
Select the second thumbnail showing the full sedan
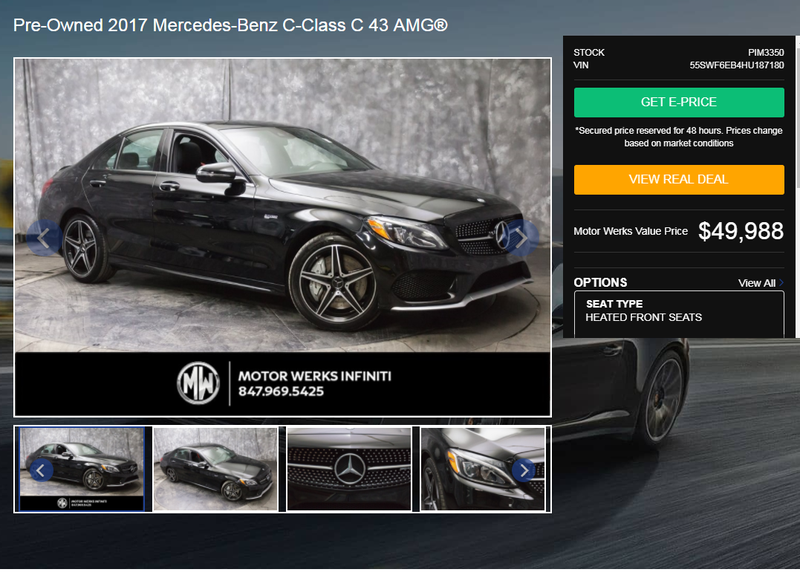pyautogui.click(x=215, y=469)
